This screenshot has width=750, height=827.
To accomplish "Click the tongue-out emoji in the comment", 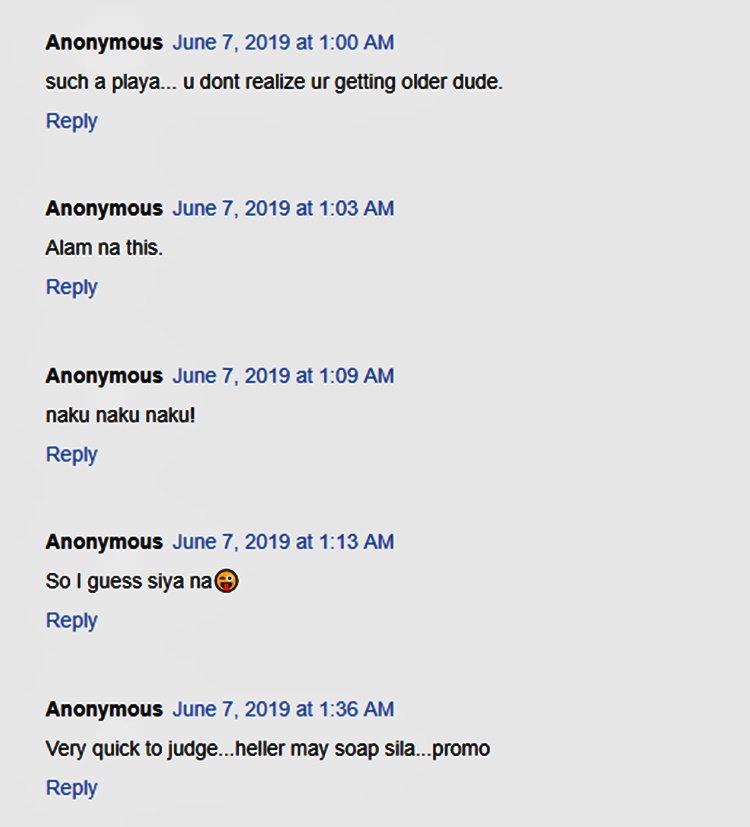I will 227,581.
